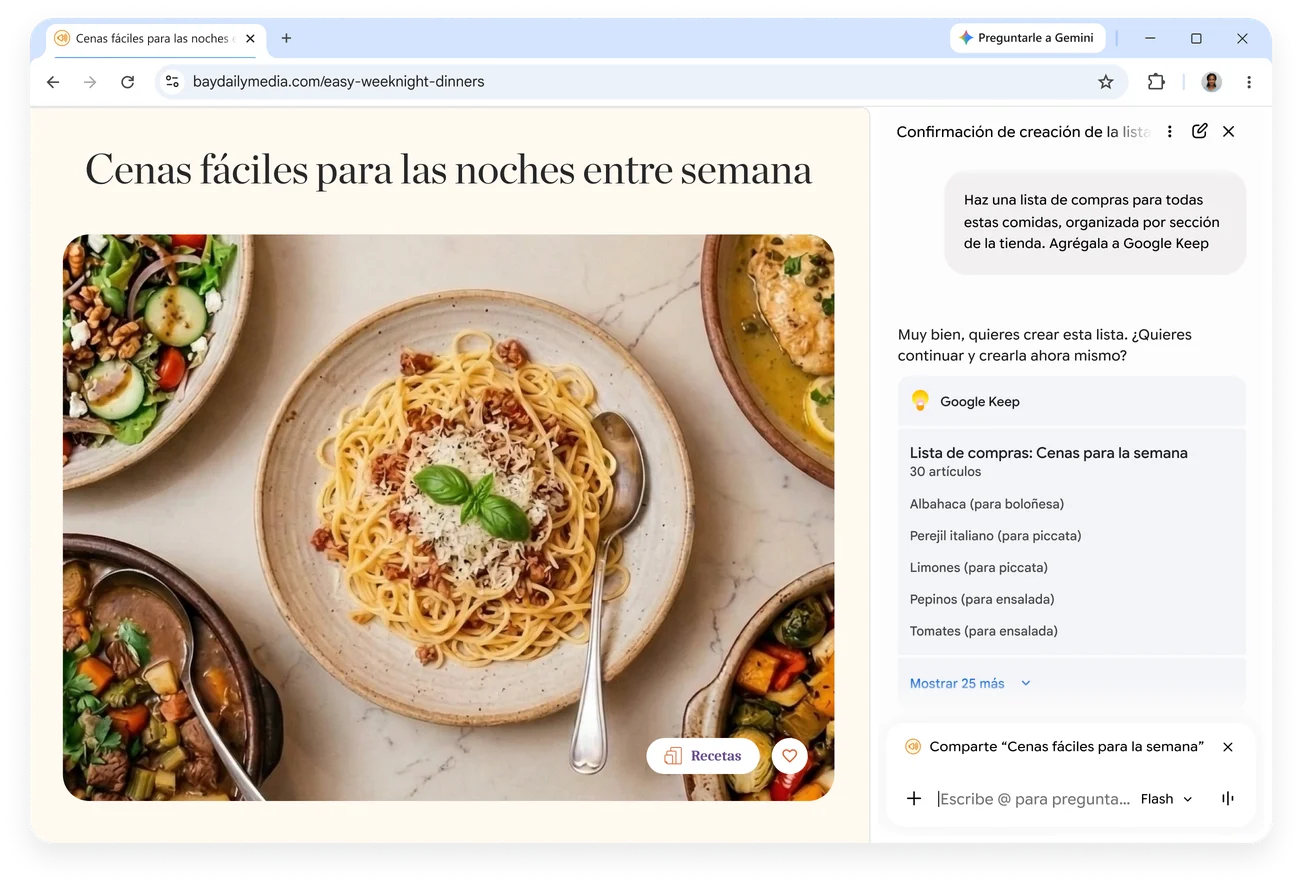
Task: Add attachment with the plus icon
Action: (913, 798)
